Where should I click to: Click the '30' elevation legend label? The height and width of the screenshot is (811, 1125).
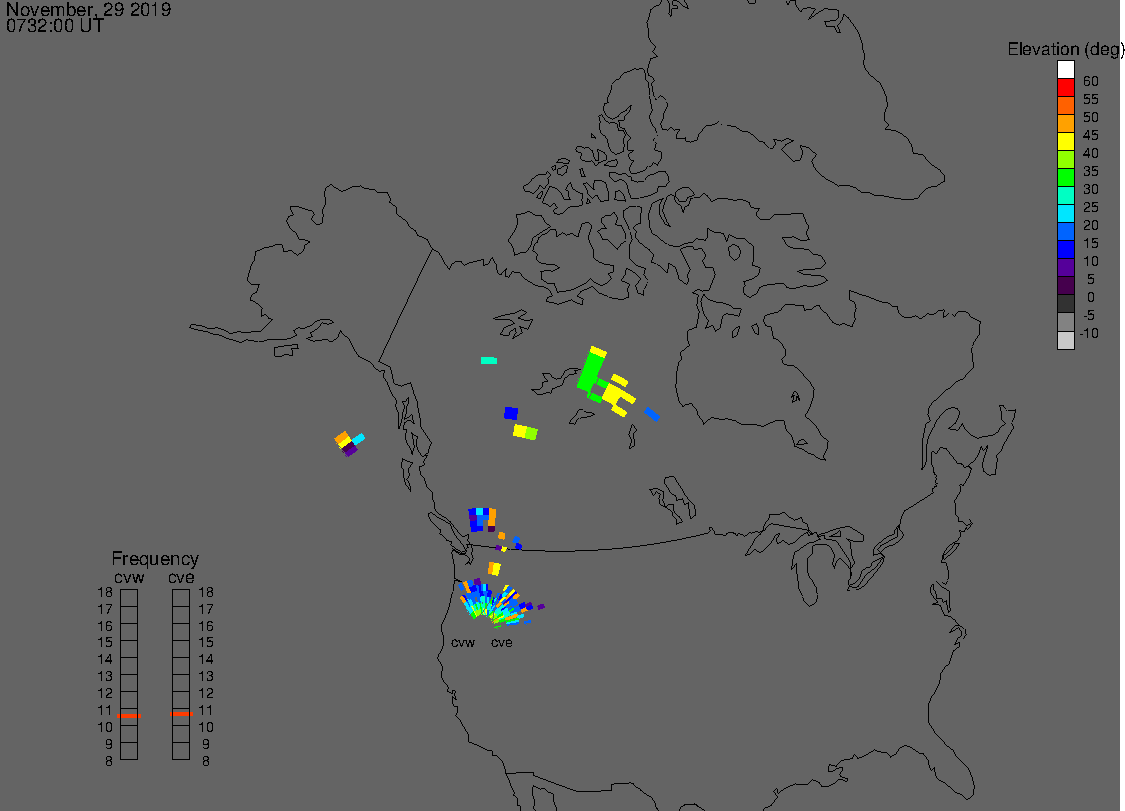tap(1091, 189)
